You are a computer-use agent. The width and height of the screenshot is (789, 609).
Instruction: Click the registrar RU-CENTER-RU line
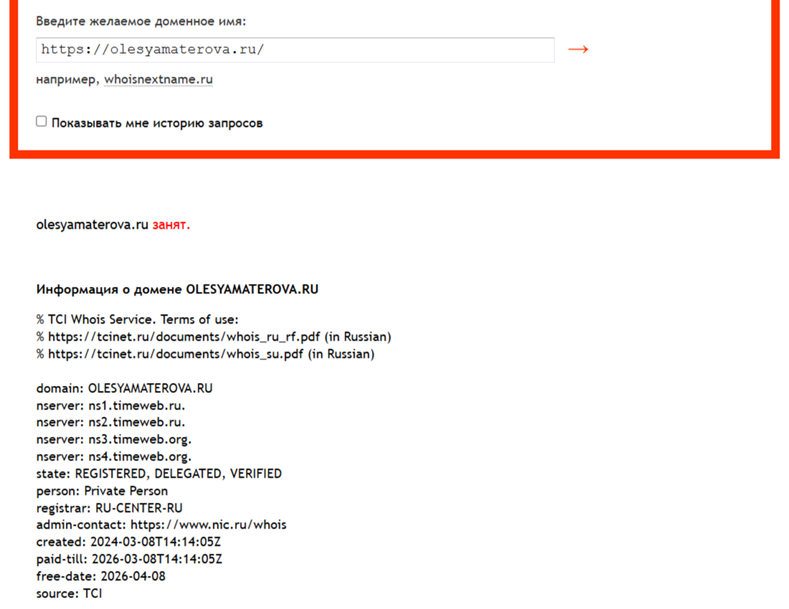(x=109, y=508)
